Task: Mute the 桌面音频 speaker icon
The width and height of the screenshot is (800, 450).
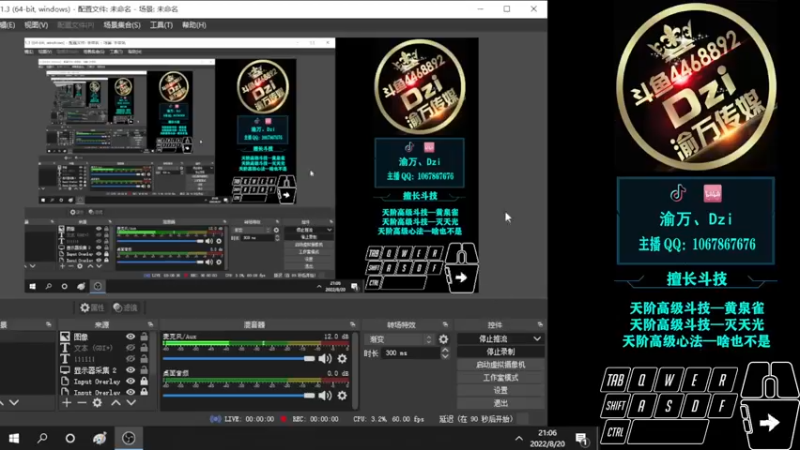Action: 325,395
